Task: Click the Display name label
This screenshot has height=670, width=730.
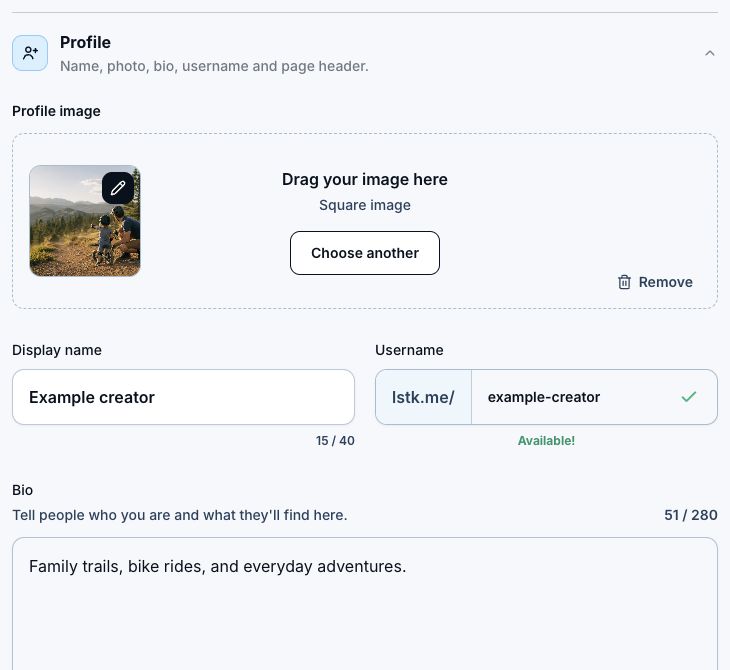Action: click(57, 350)
